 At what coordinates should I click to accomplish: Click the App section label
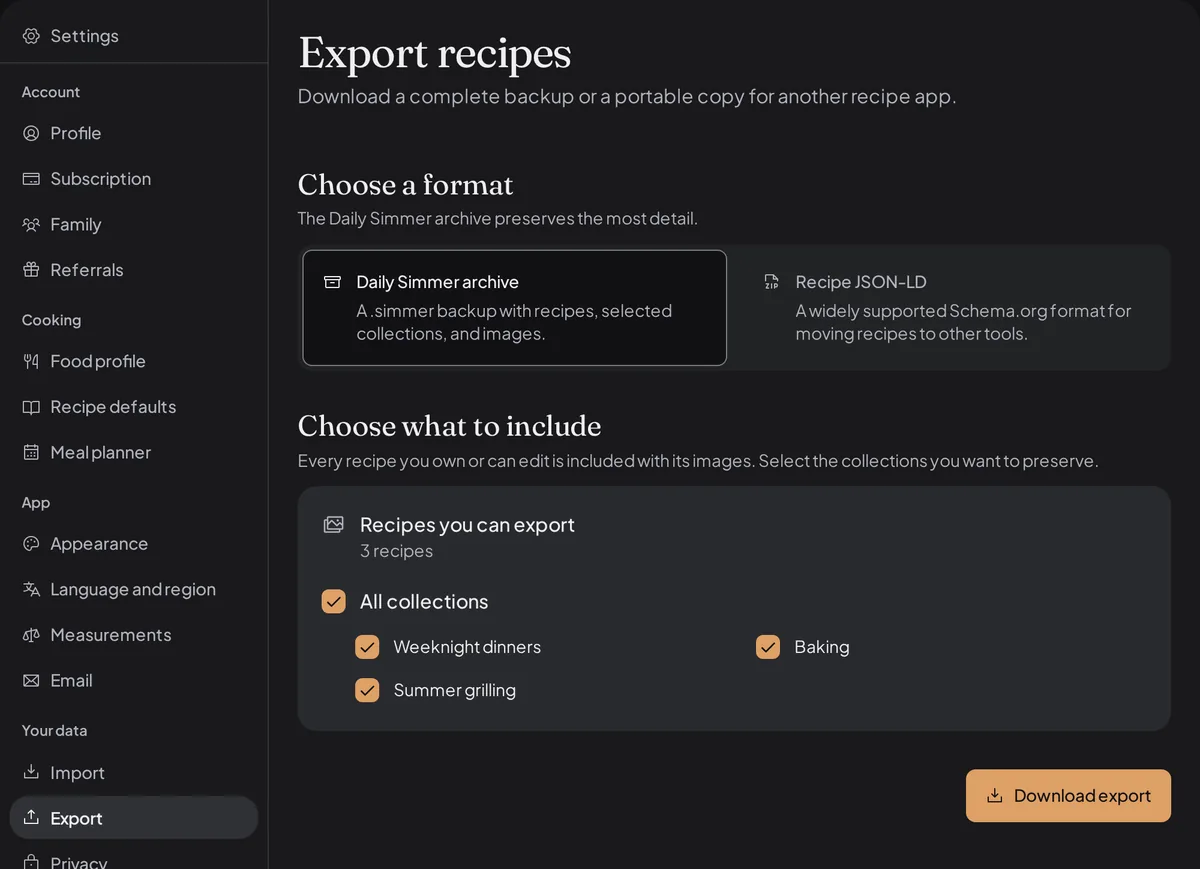[36, 503]
